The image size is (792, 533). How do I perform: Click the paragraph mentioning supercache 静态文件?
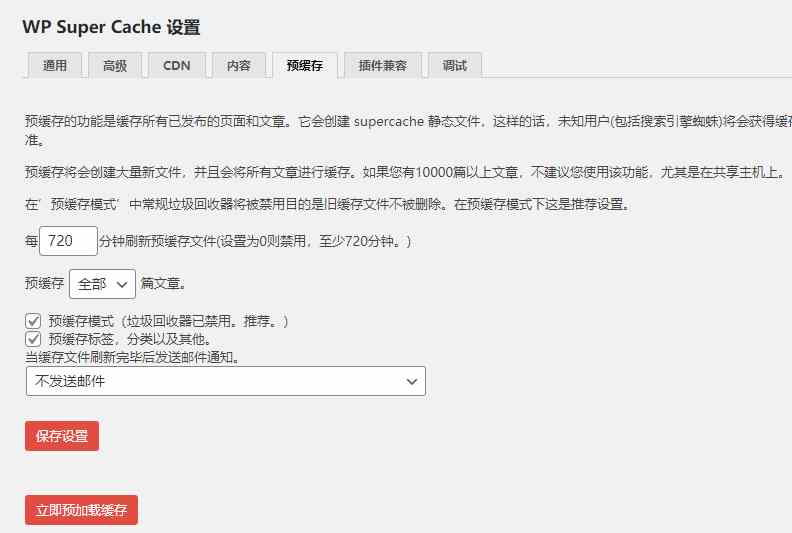(408, 130)
